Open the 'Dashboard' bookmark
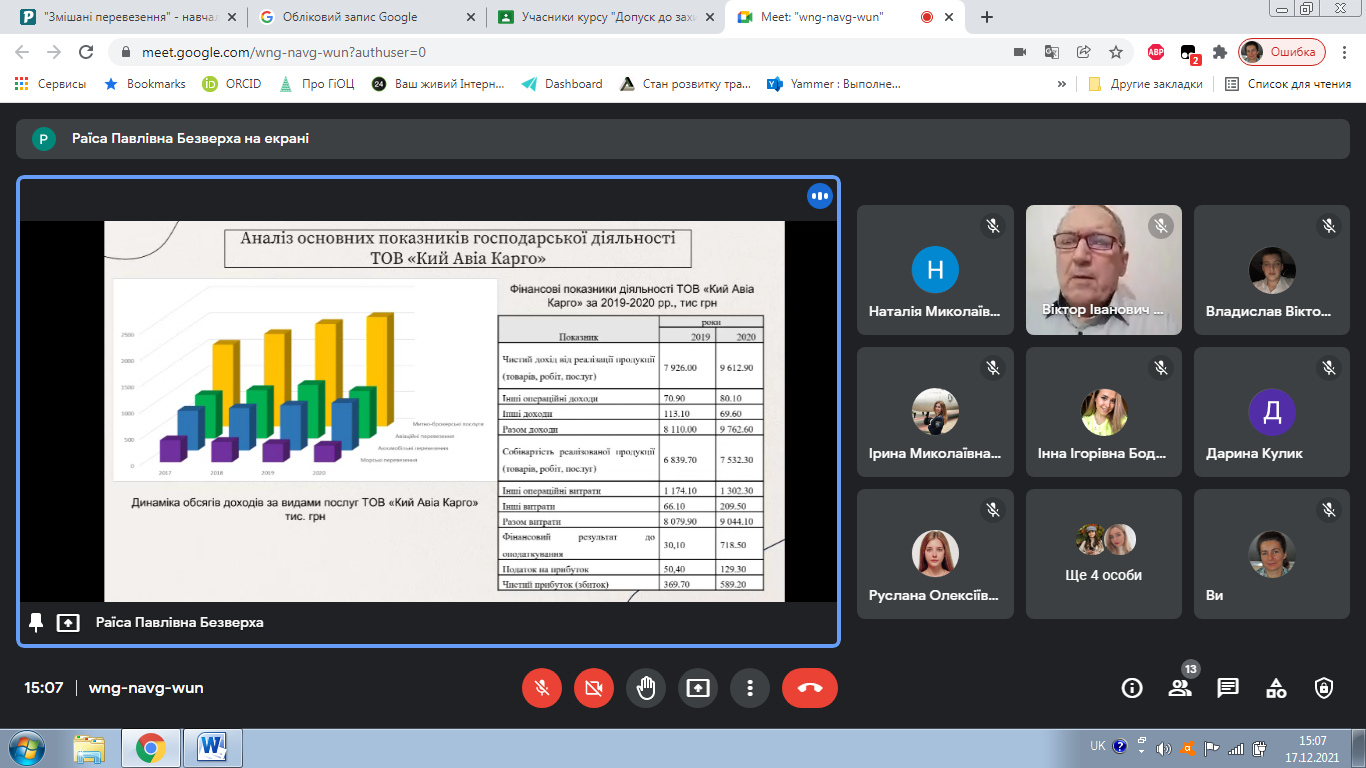Viewport: 1366px width, 768px height. 562,84
